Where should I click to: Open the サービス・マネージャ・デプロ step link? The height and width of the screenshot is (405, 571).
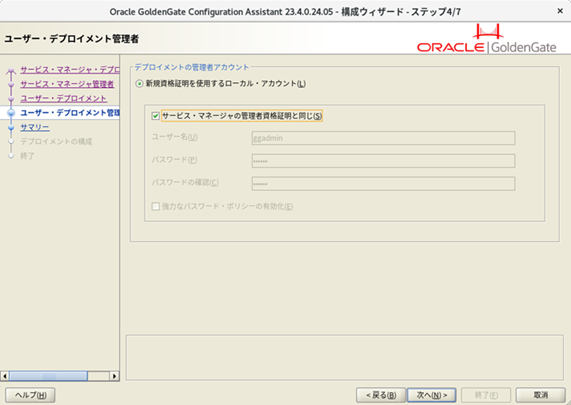pyautogui.click(x=70, y=69)
